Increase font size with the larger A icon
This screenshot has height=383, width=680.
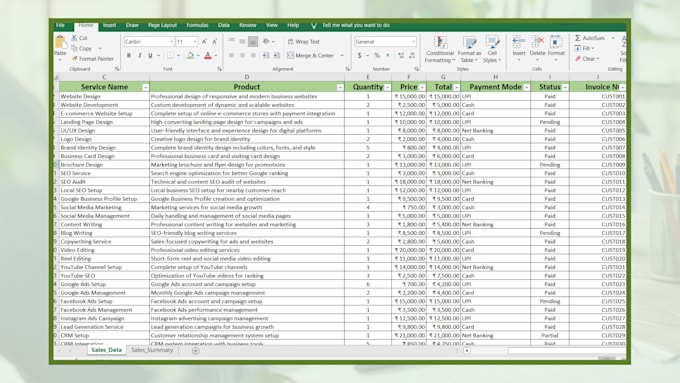pos(204,42)
